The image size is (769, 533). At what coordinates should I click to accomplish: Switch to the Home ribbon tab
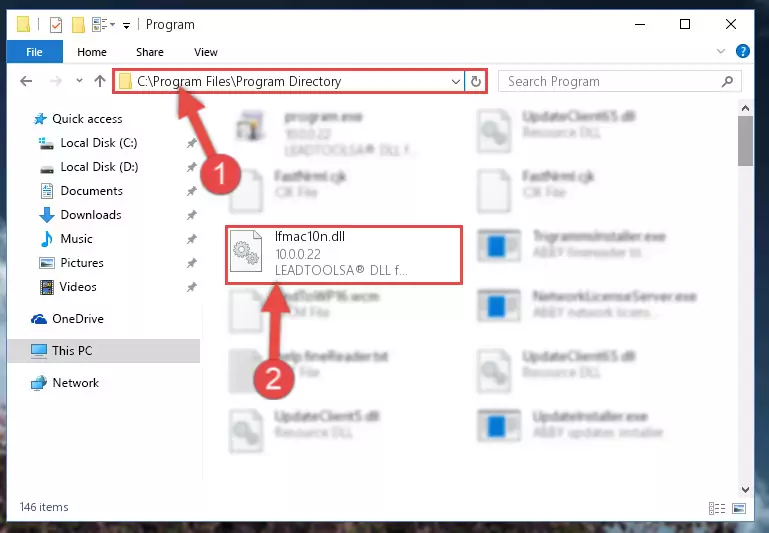point(92,52)
